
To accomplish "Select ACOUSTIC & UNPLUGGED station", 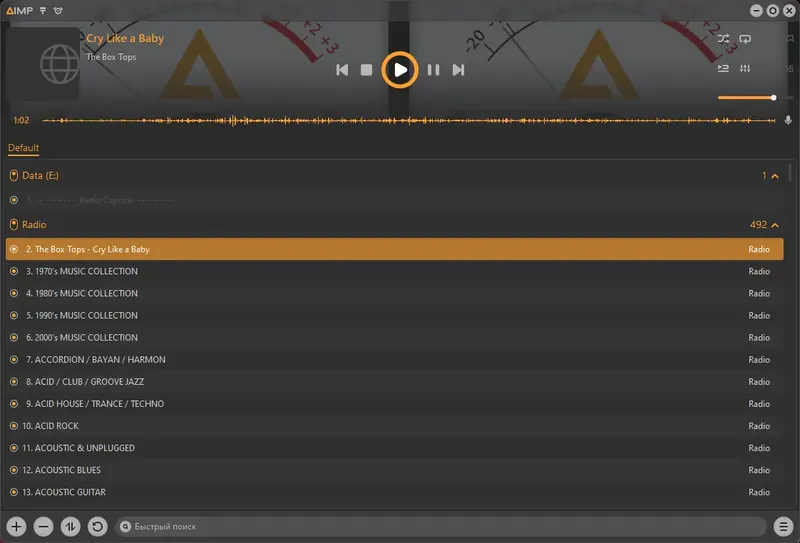I will pos(394,448).
